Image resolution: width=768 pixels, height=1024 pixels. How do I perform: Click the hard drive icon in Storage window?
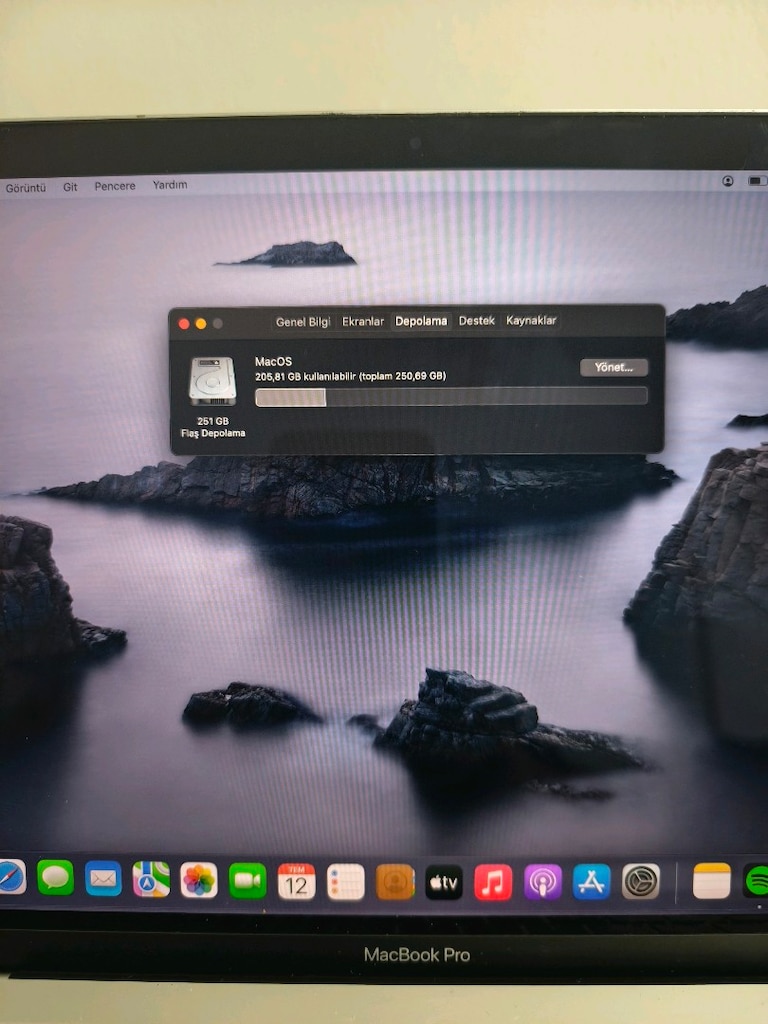click(212, 381)
